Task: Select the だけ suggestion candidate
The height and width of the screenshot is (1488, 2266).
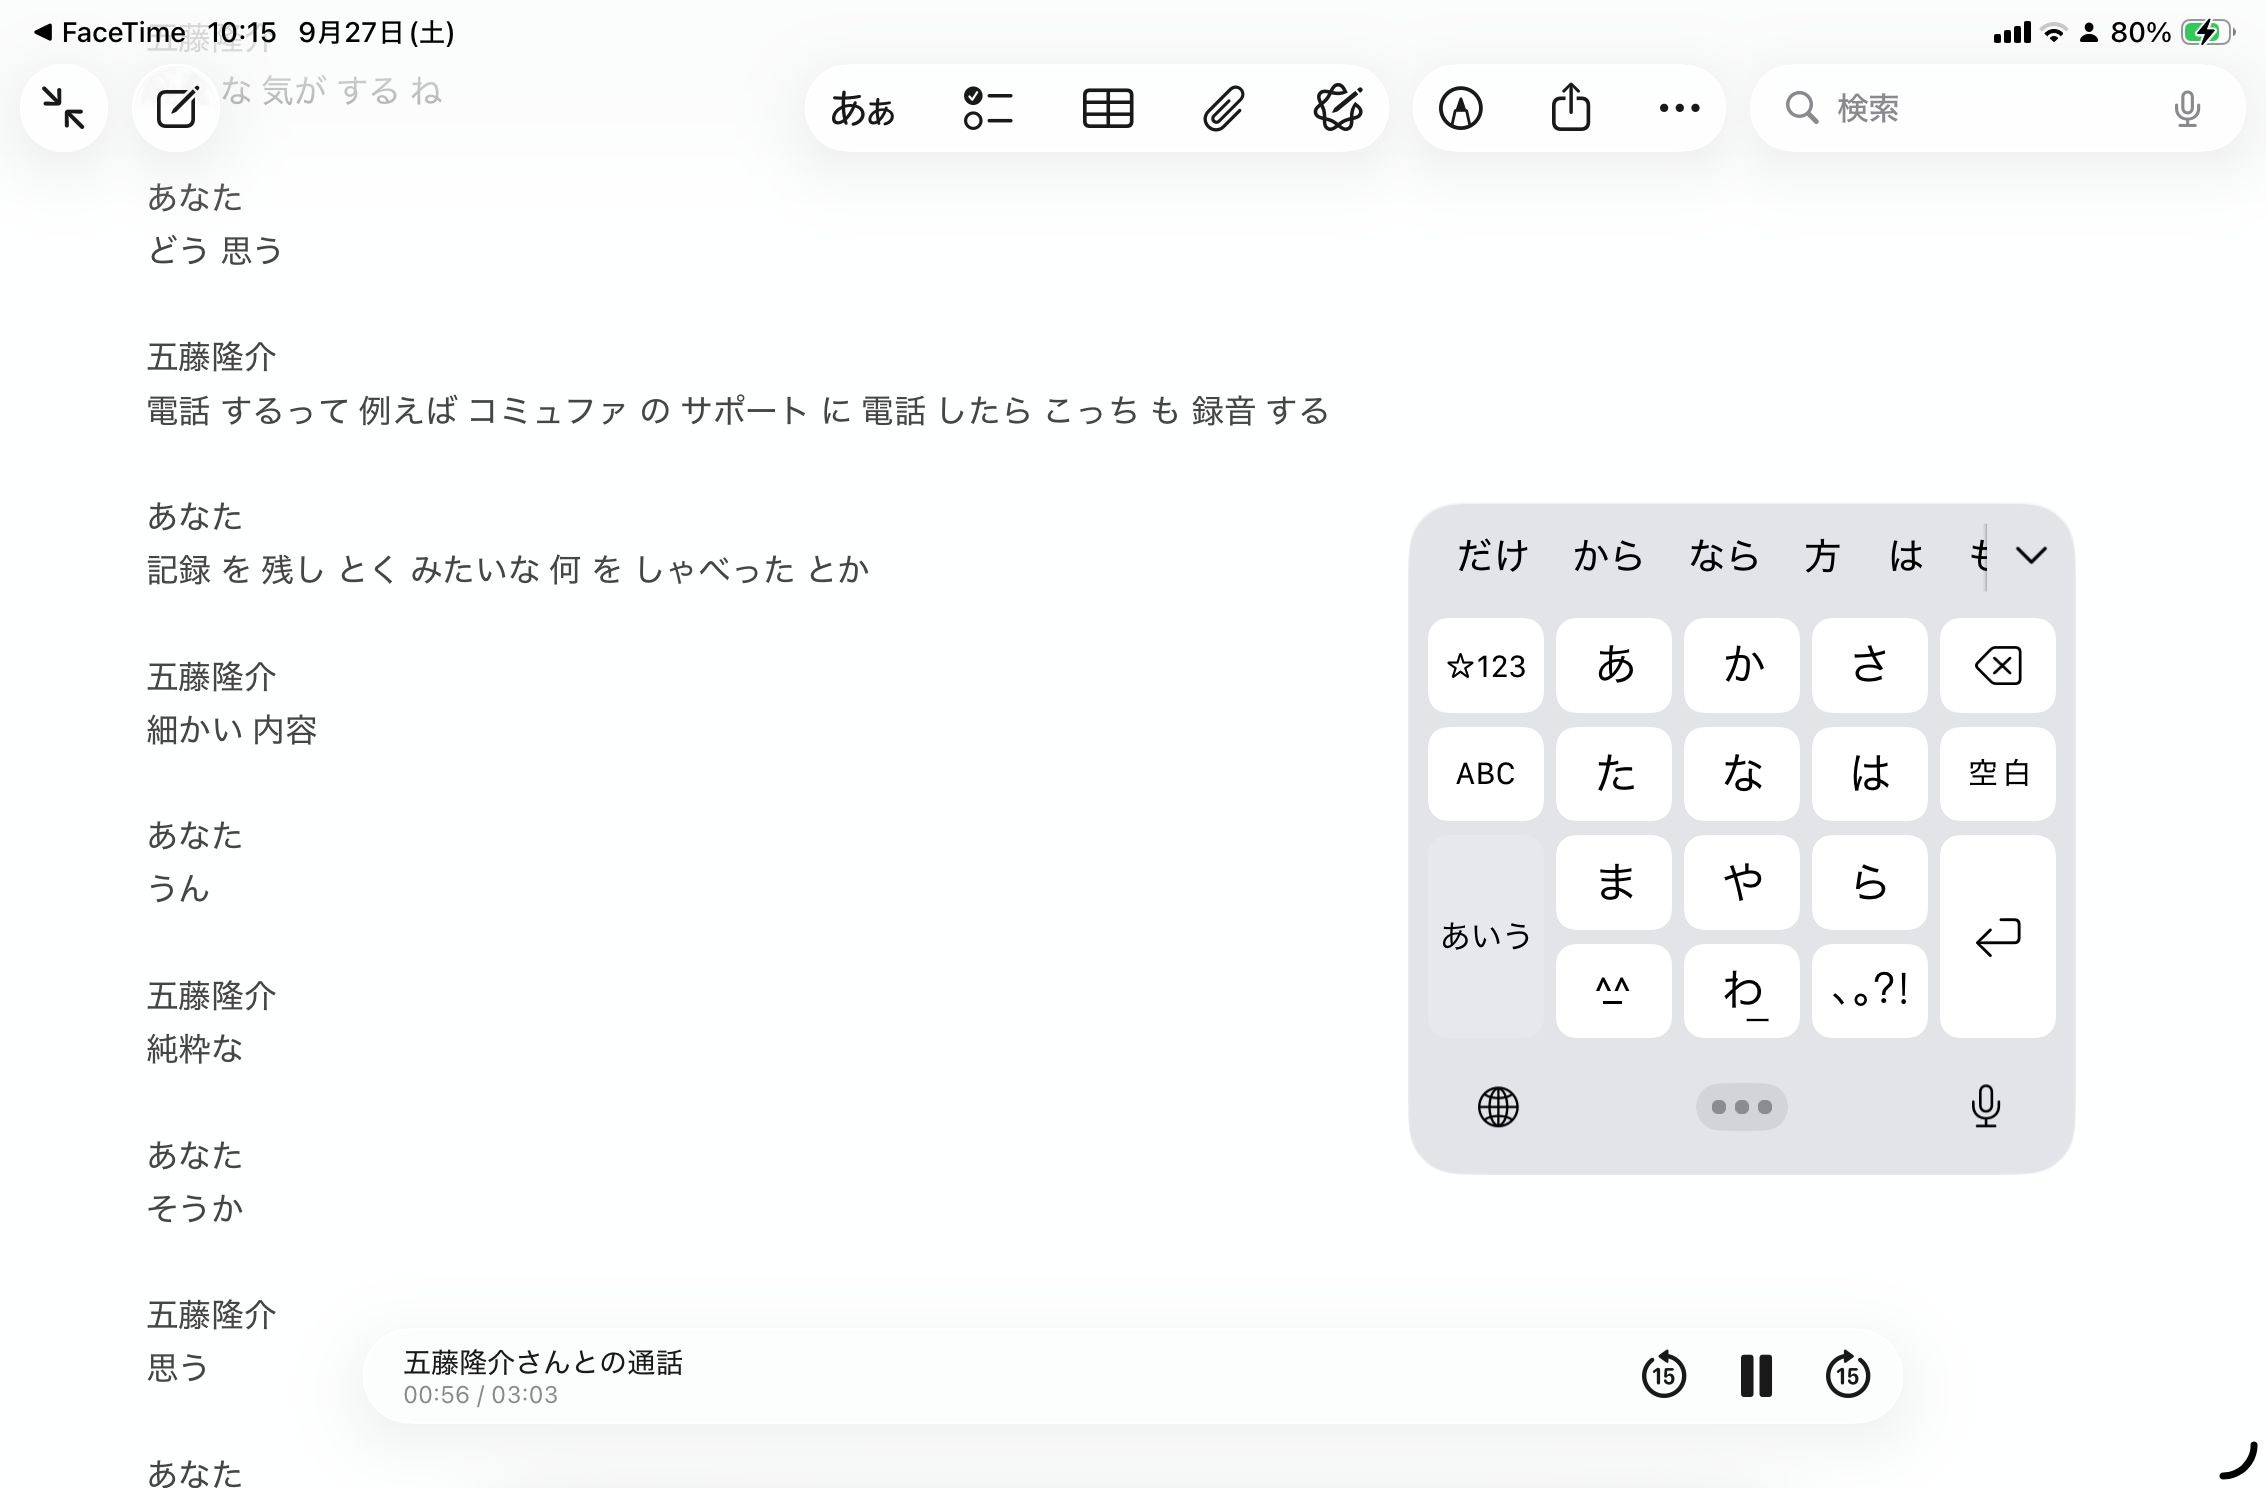Action: [x=1492, y=555]
